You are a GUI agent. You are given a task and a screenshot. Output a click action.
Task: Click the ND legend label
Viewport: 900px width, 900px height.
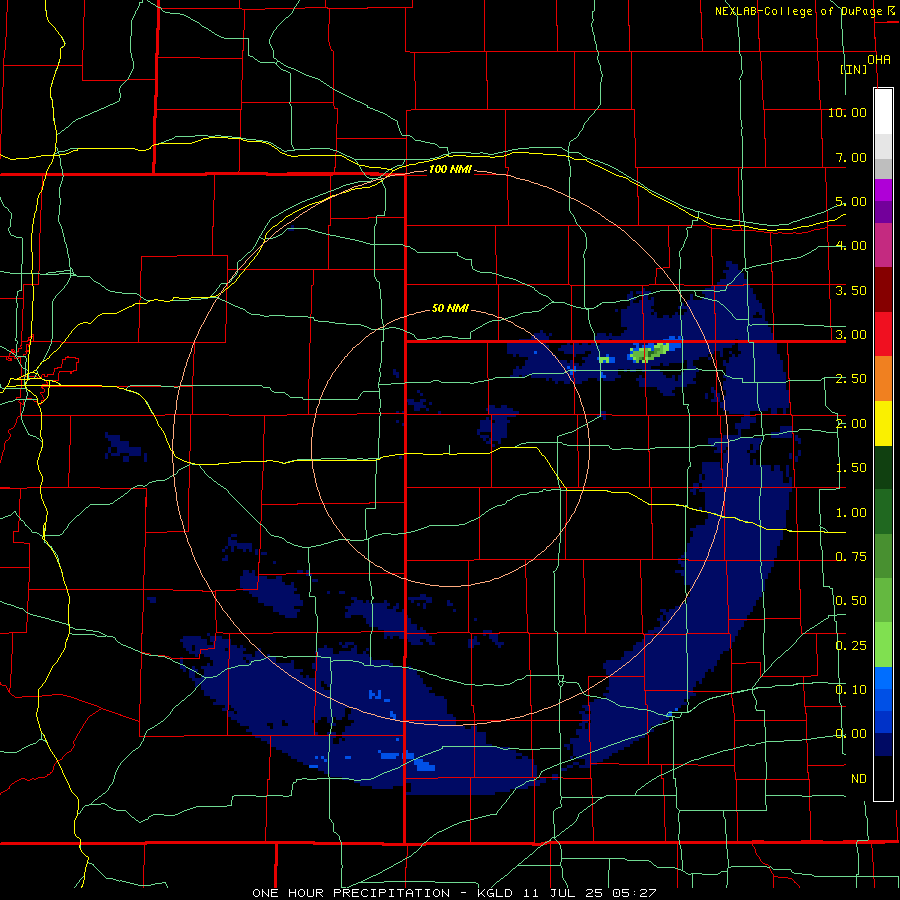(x=859, y=779)
